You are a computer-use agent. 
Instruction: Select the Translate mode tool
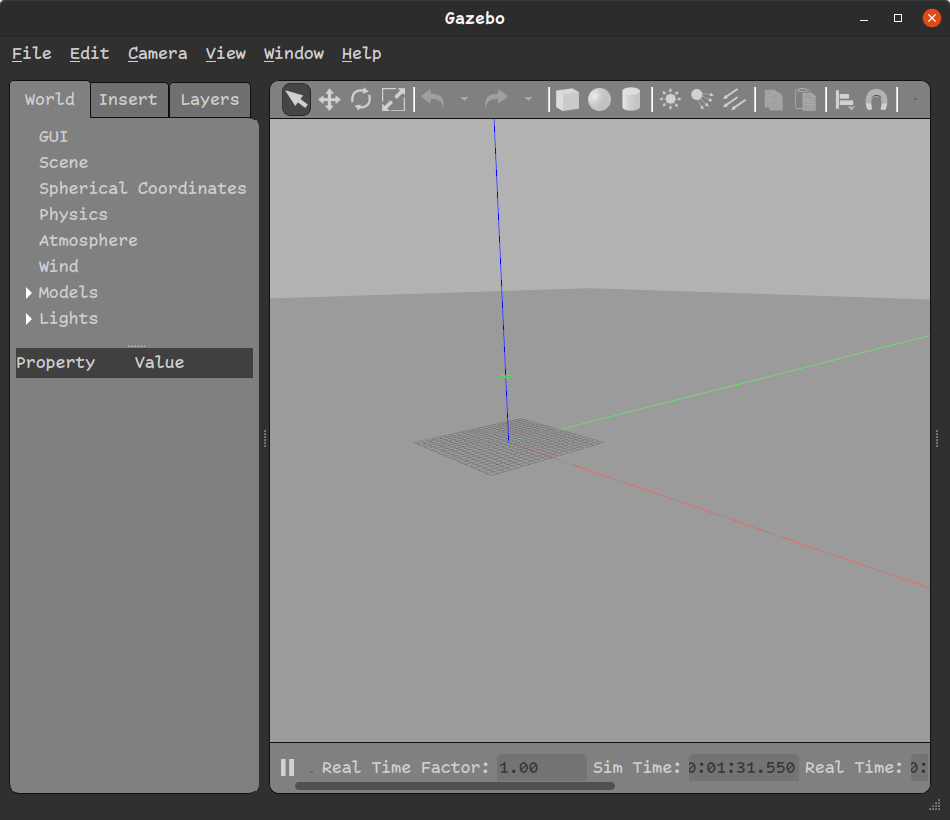click(x=329, y=99)
